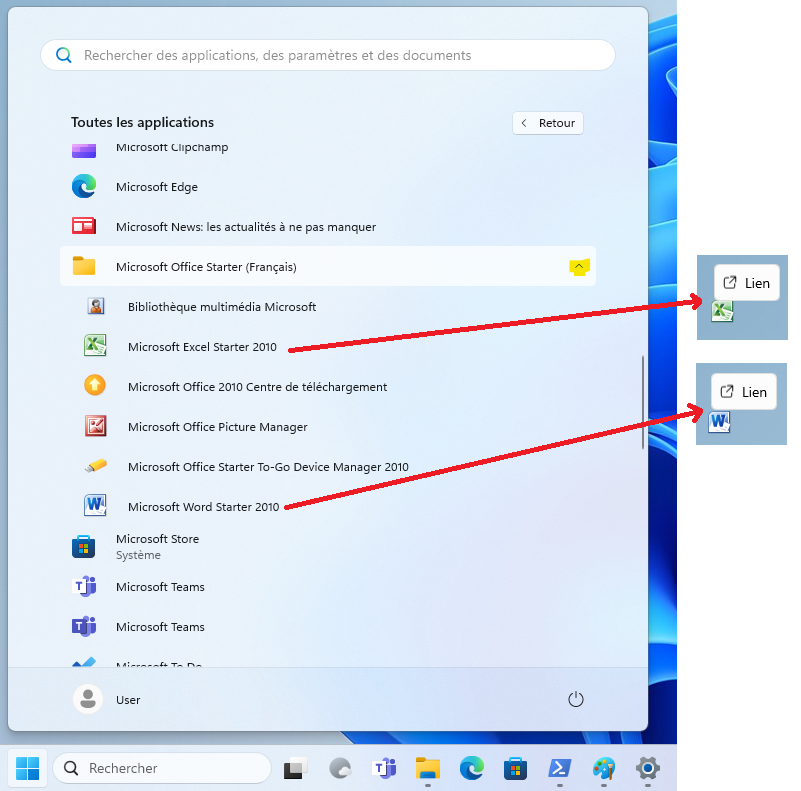
Task: Open the Windows Start button
Action: click(x=28, y=768)
